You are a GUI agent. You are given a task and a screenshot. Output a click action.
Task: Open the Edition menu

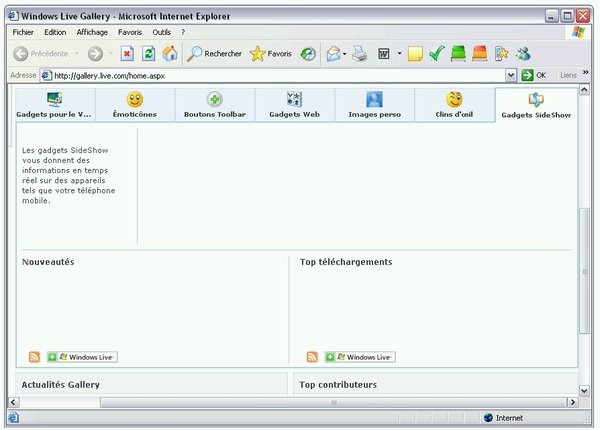55,33
